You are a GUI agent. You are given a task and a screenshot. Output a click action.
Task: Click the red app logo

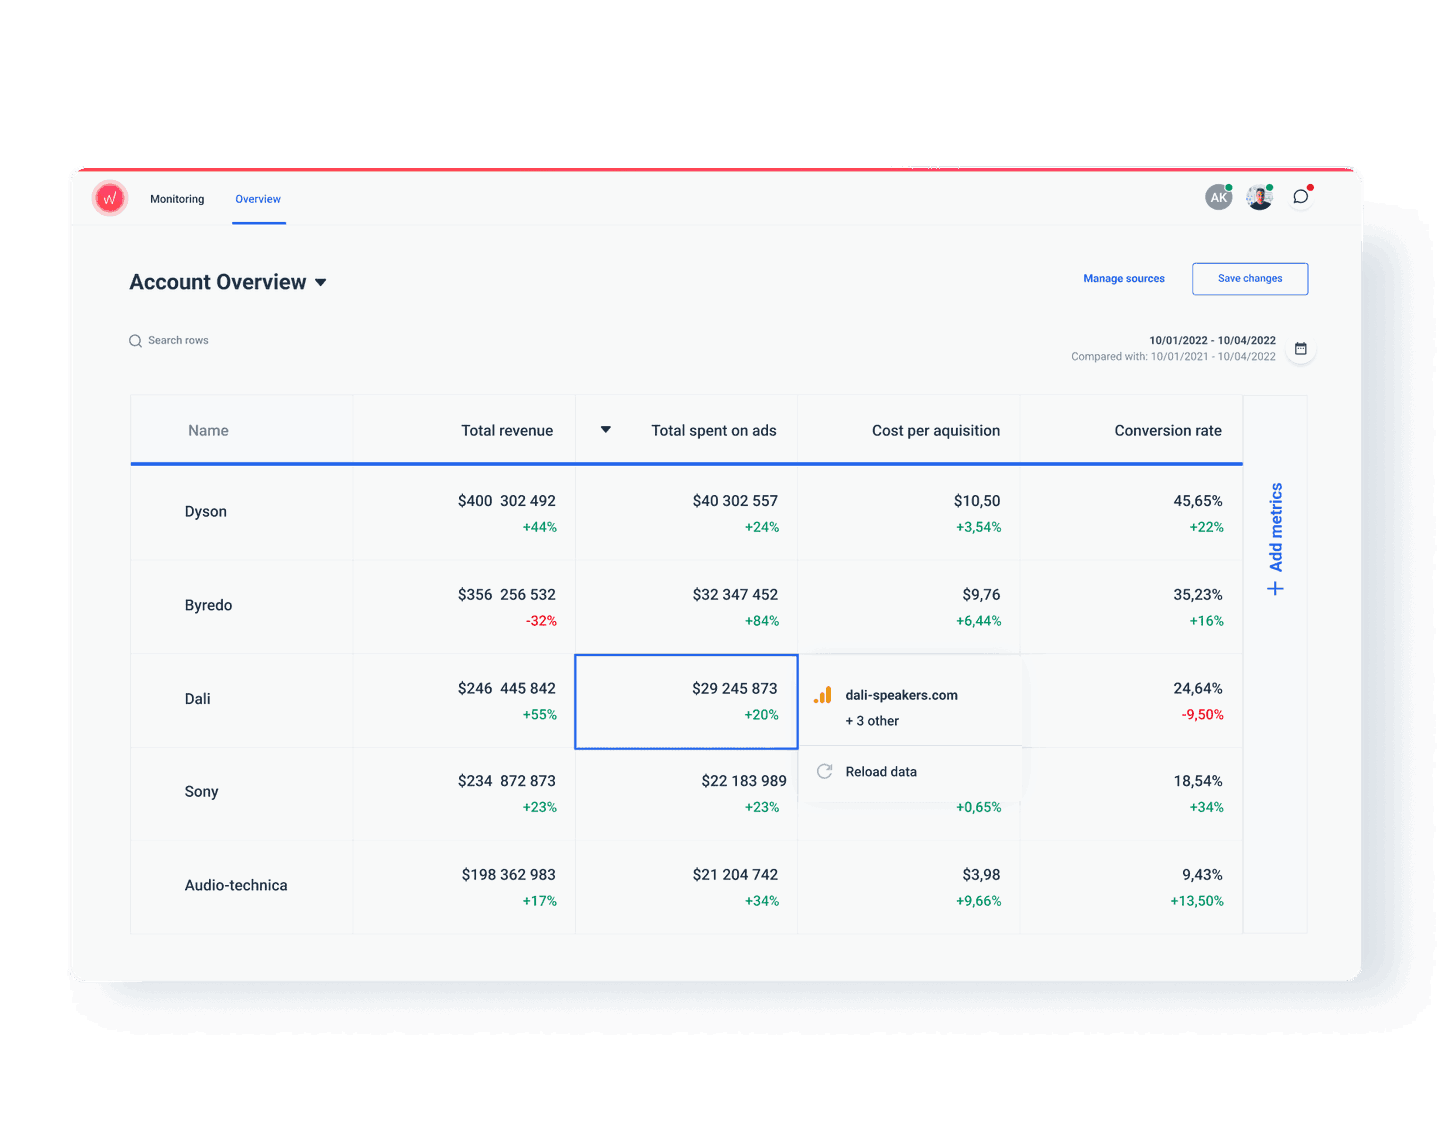tap(110, 198)
